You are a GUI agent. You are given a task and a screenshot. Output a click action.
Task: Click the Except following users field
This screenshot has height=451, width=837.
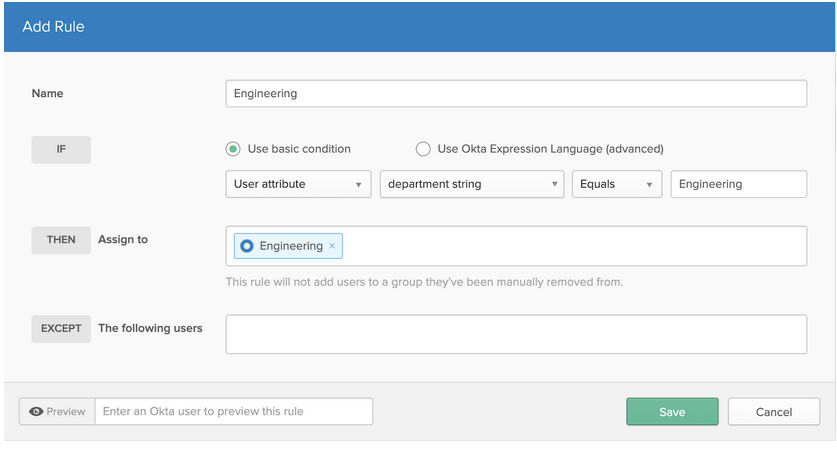pos(516,334)
